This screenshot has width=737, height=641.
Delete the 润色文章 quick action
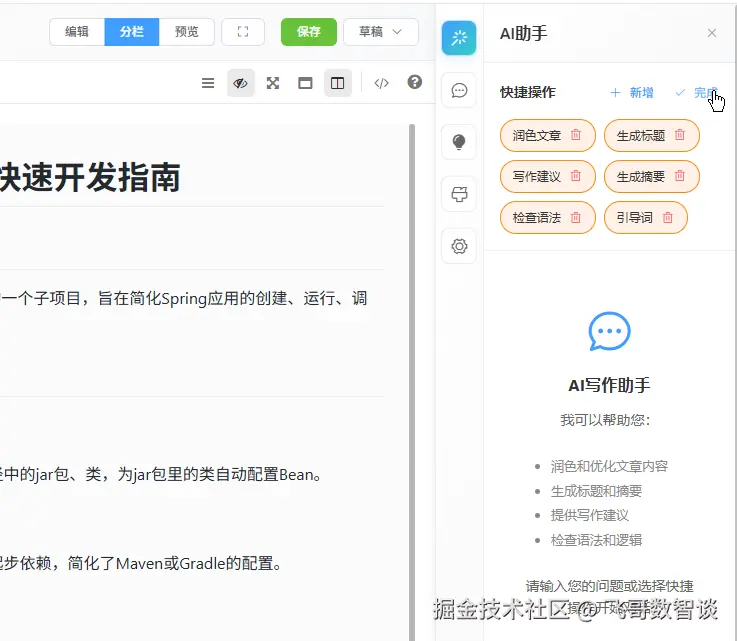(x=576, y=135)
